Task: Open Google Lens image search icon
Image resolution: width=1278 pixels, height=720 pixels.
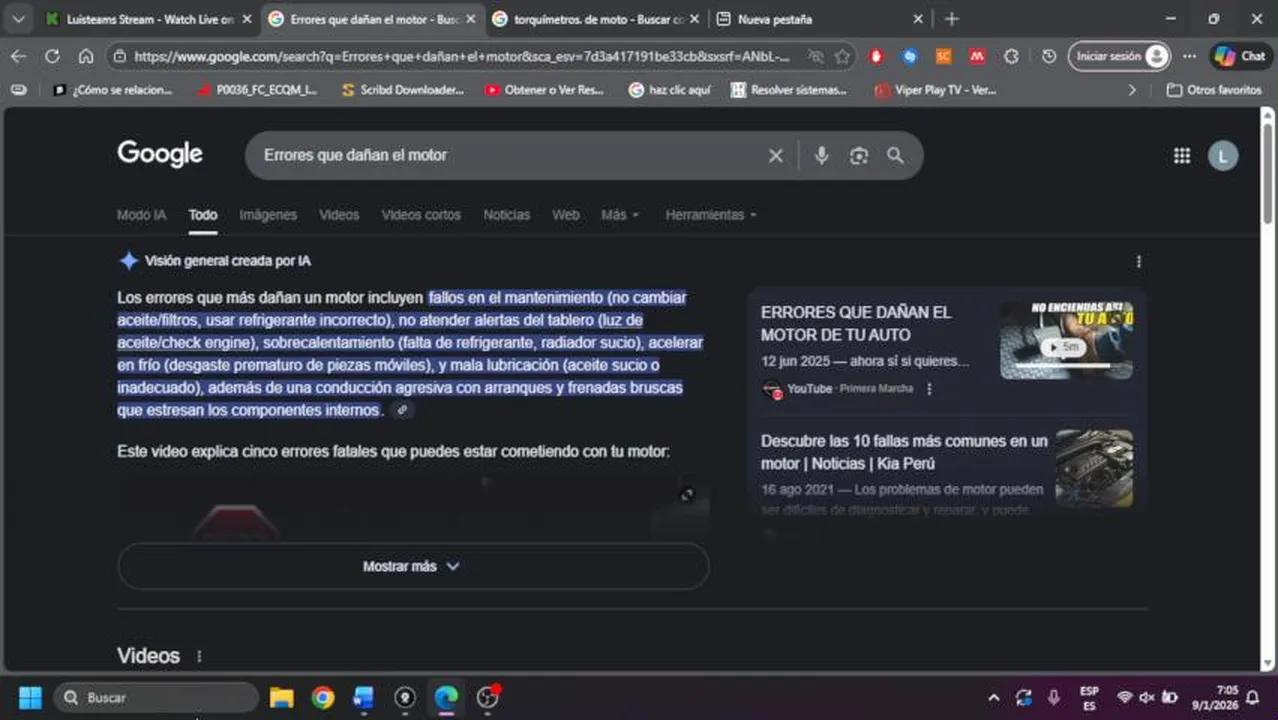Action: click(858, 155)
